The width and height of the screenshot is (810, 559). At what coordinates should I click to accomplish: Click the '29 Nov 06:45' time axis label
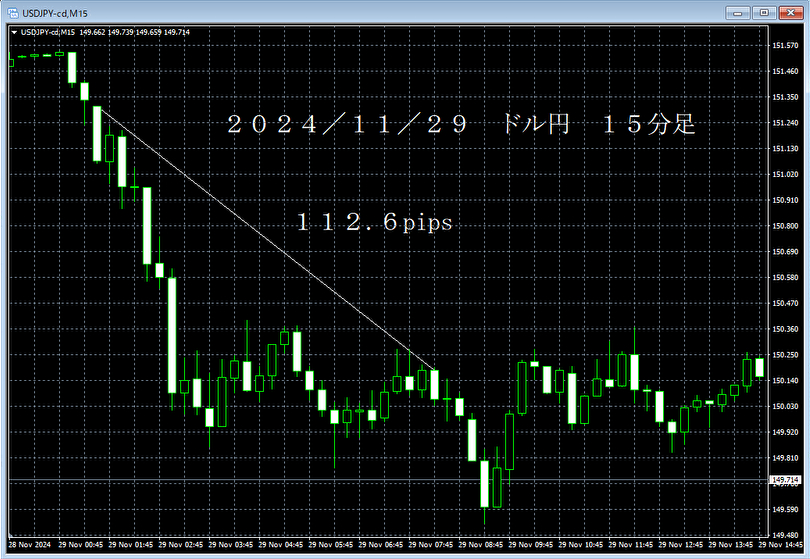coord(381,545)
